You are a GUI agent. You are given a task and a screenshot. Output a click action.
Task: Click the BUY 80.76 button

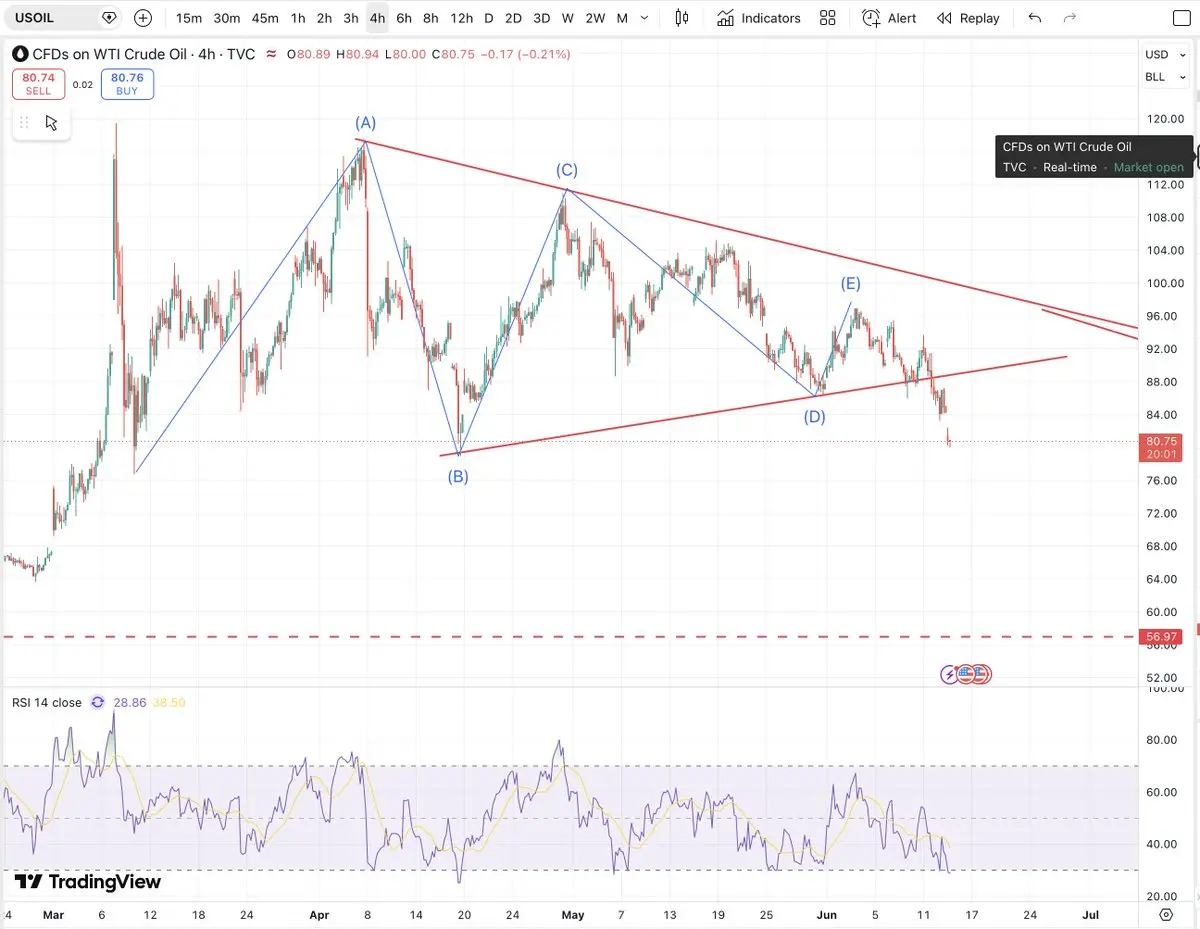pyautogui.click(x=127, y=84)
